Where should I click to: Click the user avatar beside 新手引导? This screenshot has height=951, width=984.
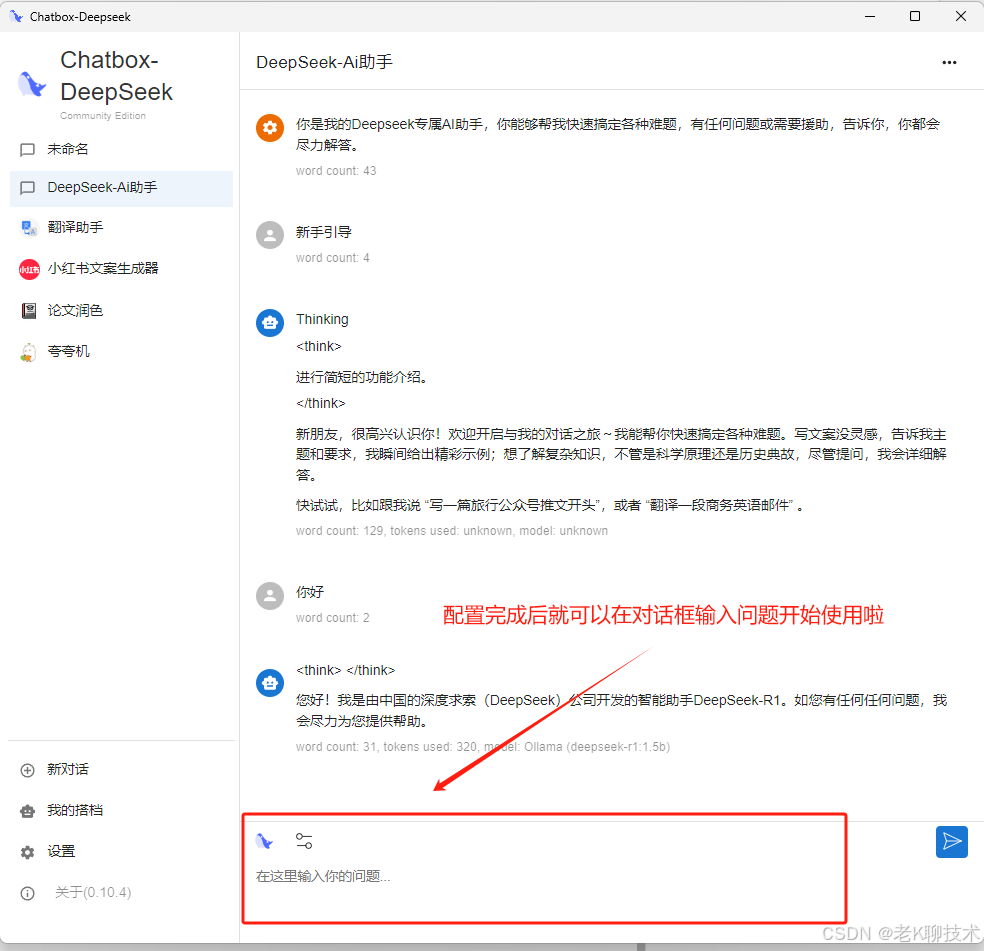click(x=270, y=235)
